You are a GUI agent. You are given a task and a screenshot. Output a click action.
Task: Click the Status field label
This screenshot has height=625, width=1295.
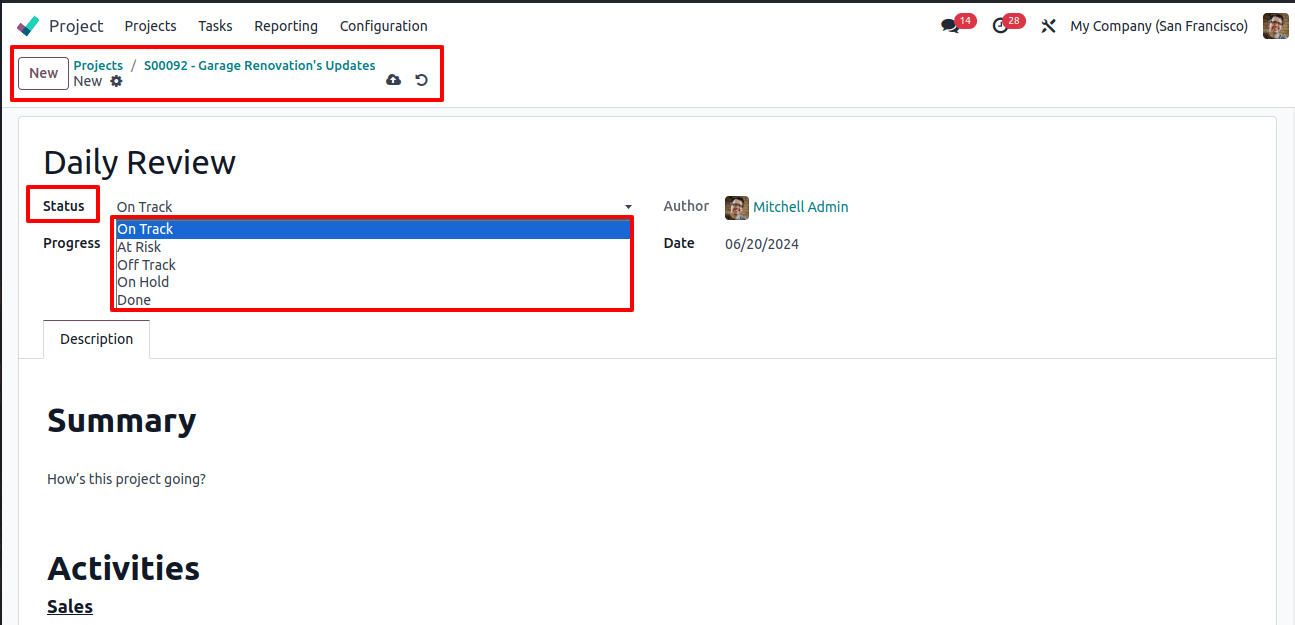64,206
